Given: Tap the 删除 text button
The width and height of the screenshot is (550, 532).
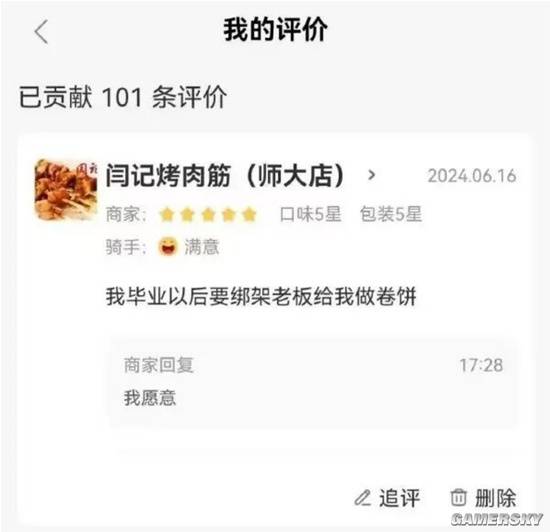Looking at the screenshot, I should [x=496, y=498].
